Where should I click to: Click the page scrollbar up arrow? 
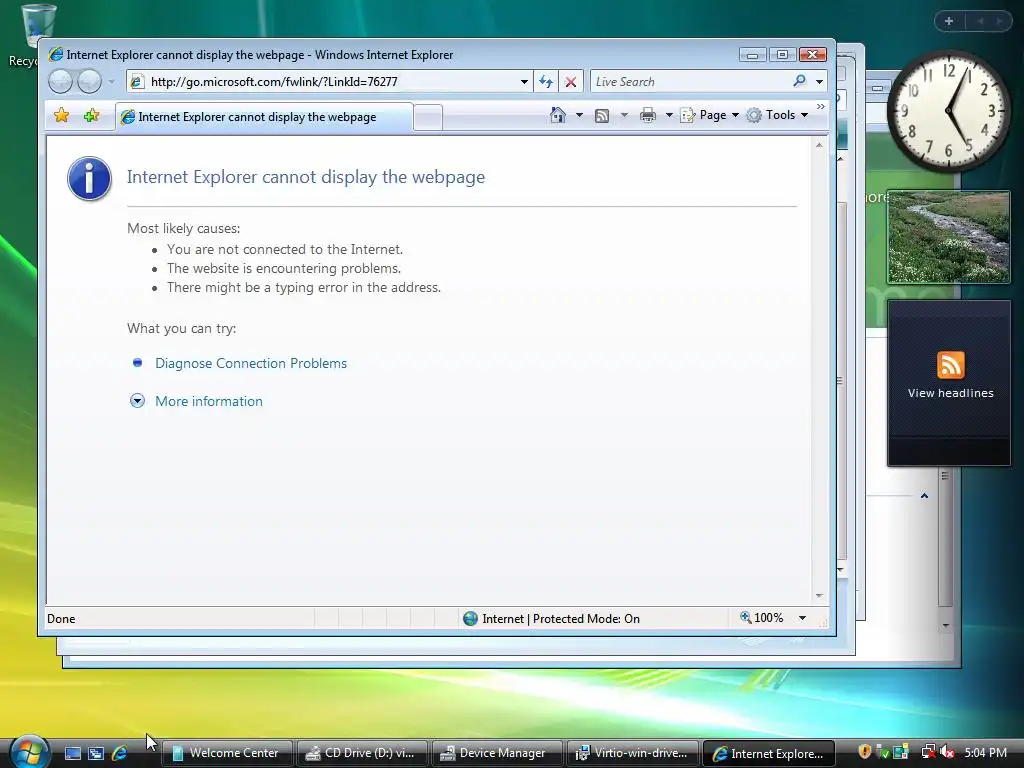[x=819, y=145]
